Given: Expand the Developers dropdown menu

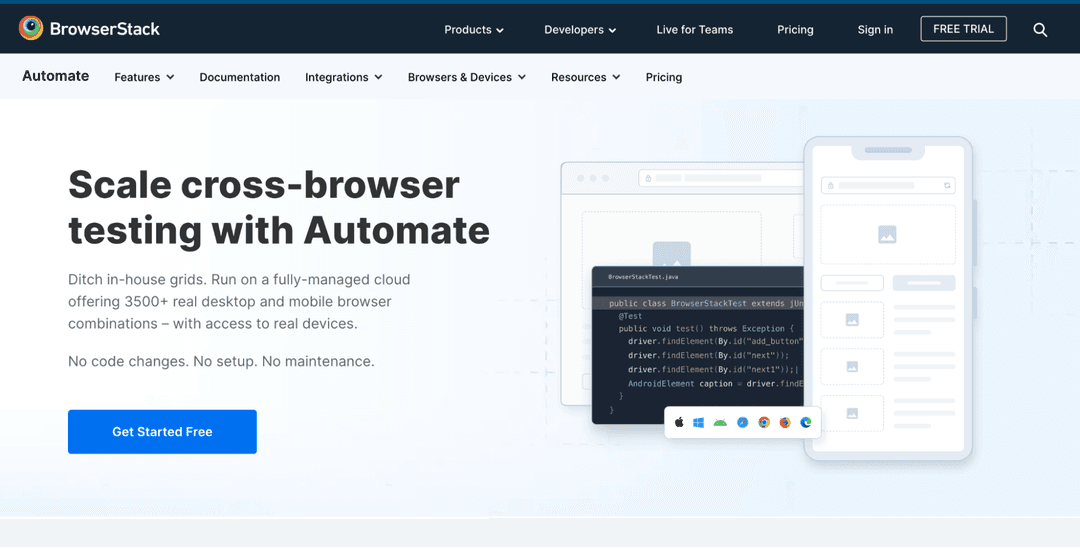Looking at the screenshot, I should (x=580, y=30).
